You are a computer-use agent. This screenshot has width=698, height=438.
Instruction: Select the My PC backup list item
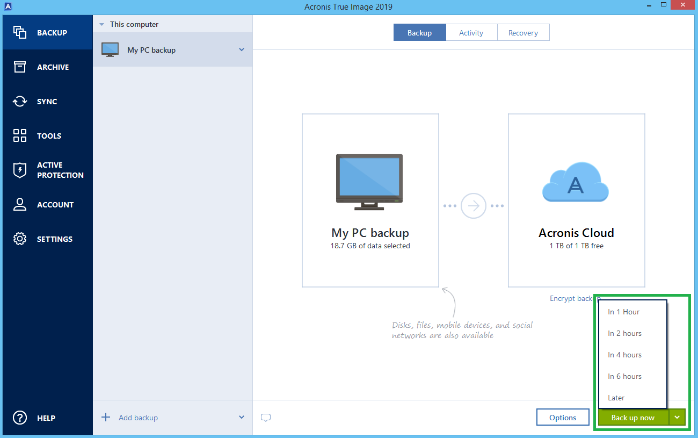pyautogui.click(x=173, y=49)
